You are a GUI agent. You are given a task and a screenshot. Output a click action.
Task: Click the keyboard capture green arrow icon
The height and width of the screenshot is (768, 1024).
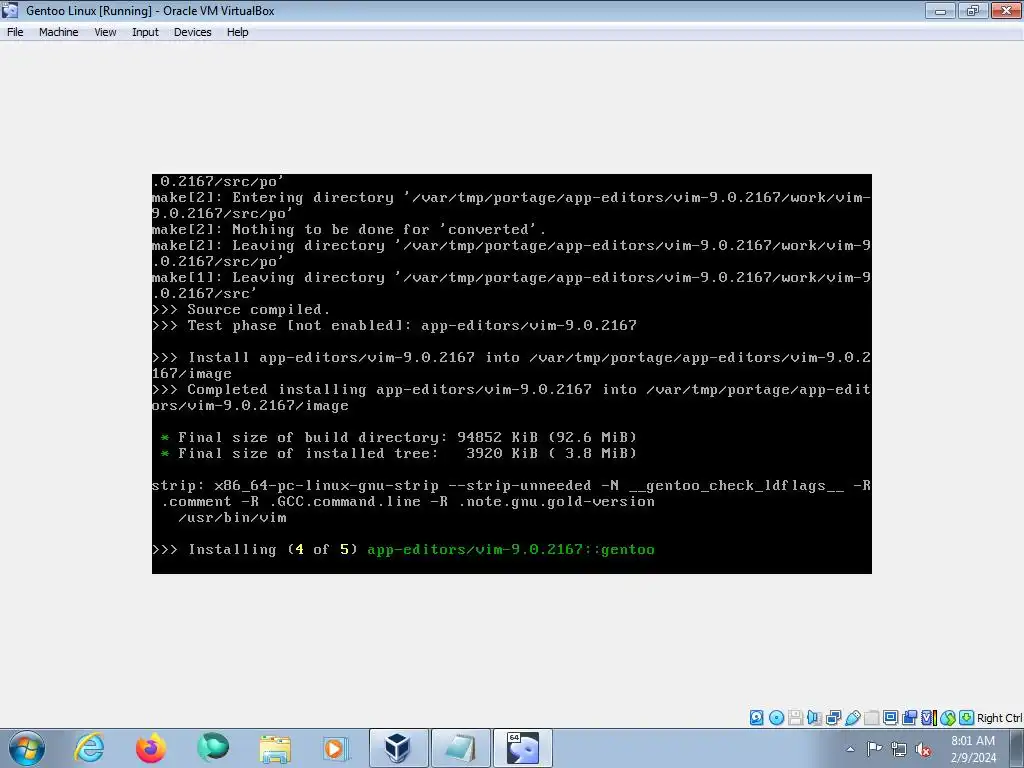coord(967,718)
